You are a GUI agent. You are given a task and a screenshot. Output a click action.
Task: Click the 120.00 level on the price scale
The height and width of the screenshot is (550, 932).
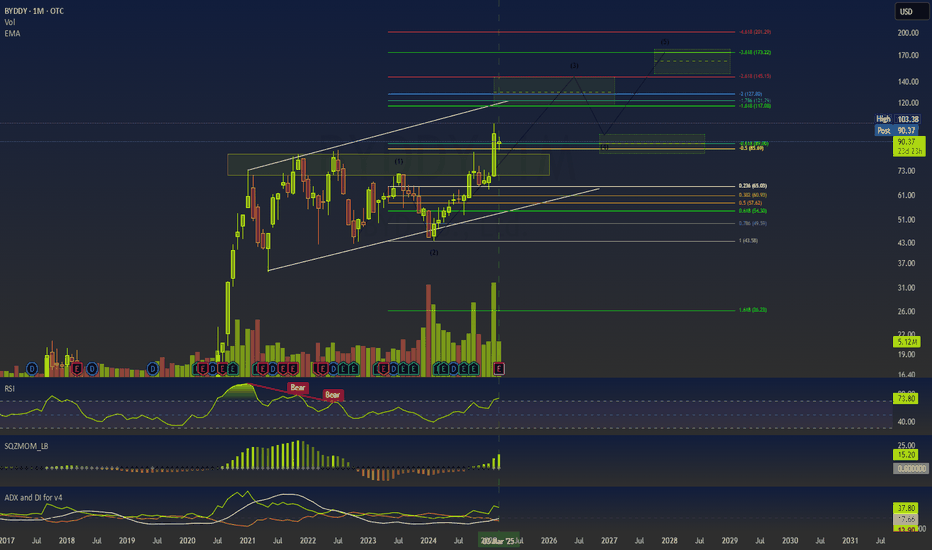[x=908, y=103]
